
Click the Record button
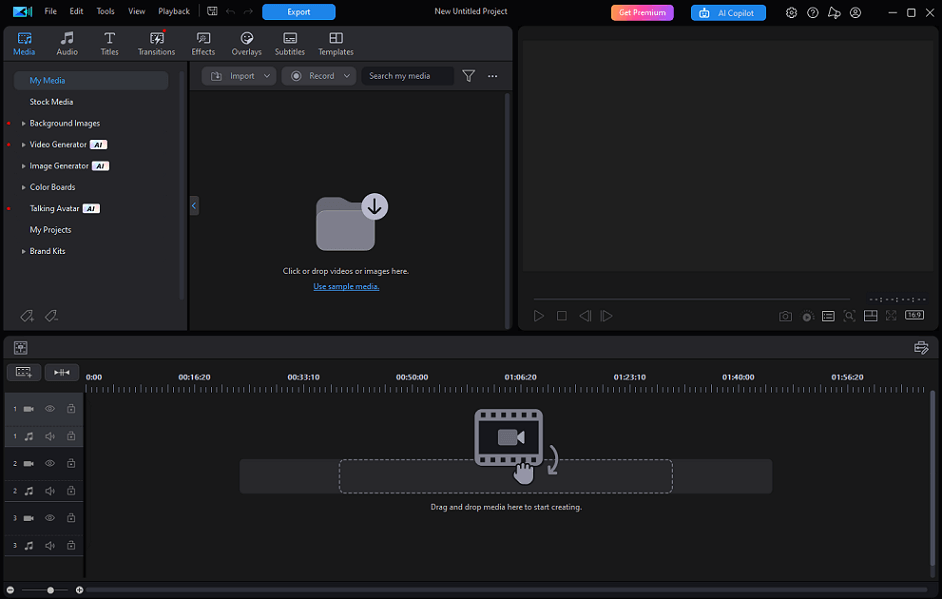[313, 76]
